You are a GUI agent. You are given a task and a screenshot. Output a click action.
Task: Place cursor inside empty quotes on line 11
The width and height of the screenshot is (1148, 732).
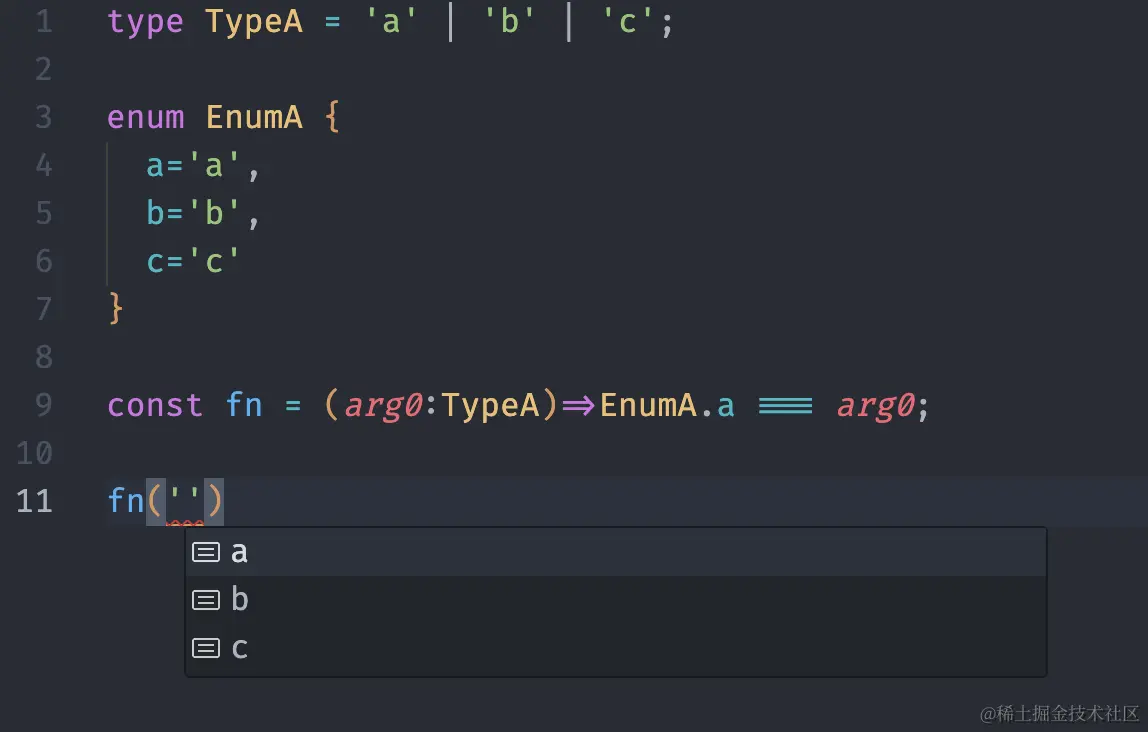[184, 501]
